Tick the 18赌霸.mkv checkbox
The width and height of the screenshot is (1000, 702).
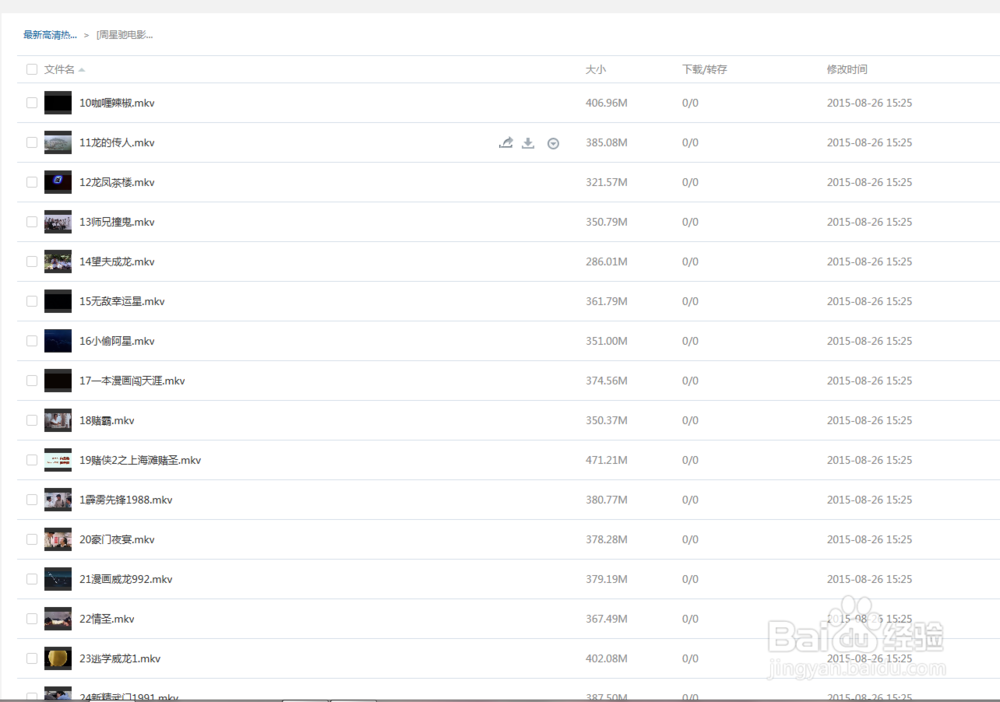pyautogui.click(x=32, y=420)
